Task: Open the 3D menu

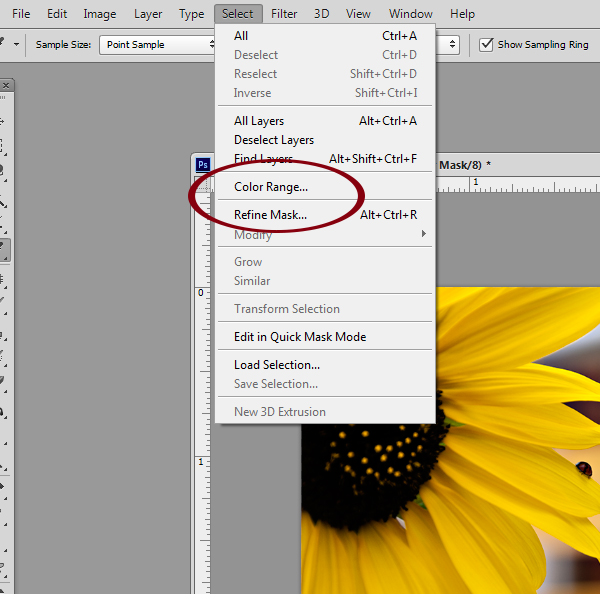Action: coord(321,14)
